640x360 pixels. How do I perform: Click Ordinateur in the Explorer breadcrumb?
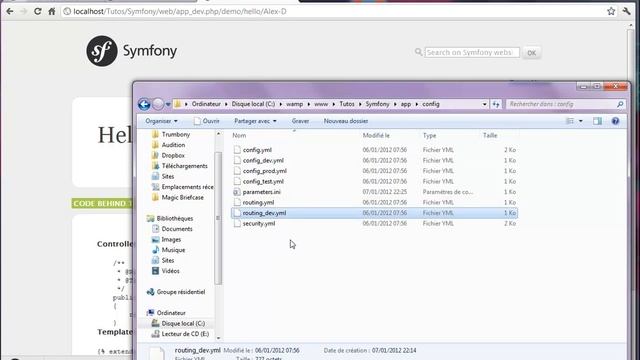206,104
